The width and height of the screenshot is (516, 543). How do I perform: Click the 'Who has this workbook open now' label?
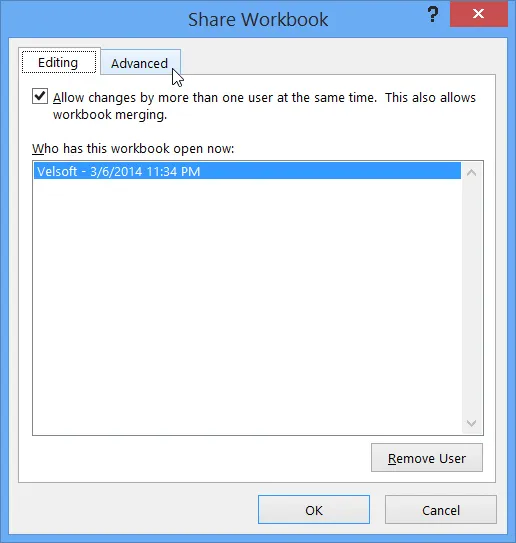(133, 149)
